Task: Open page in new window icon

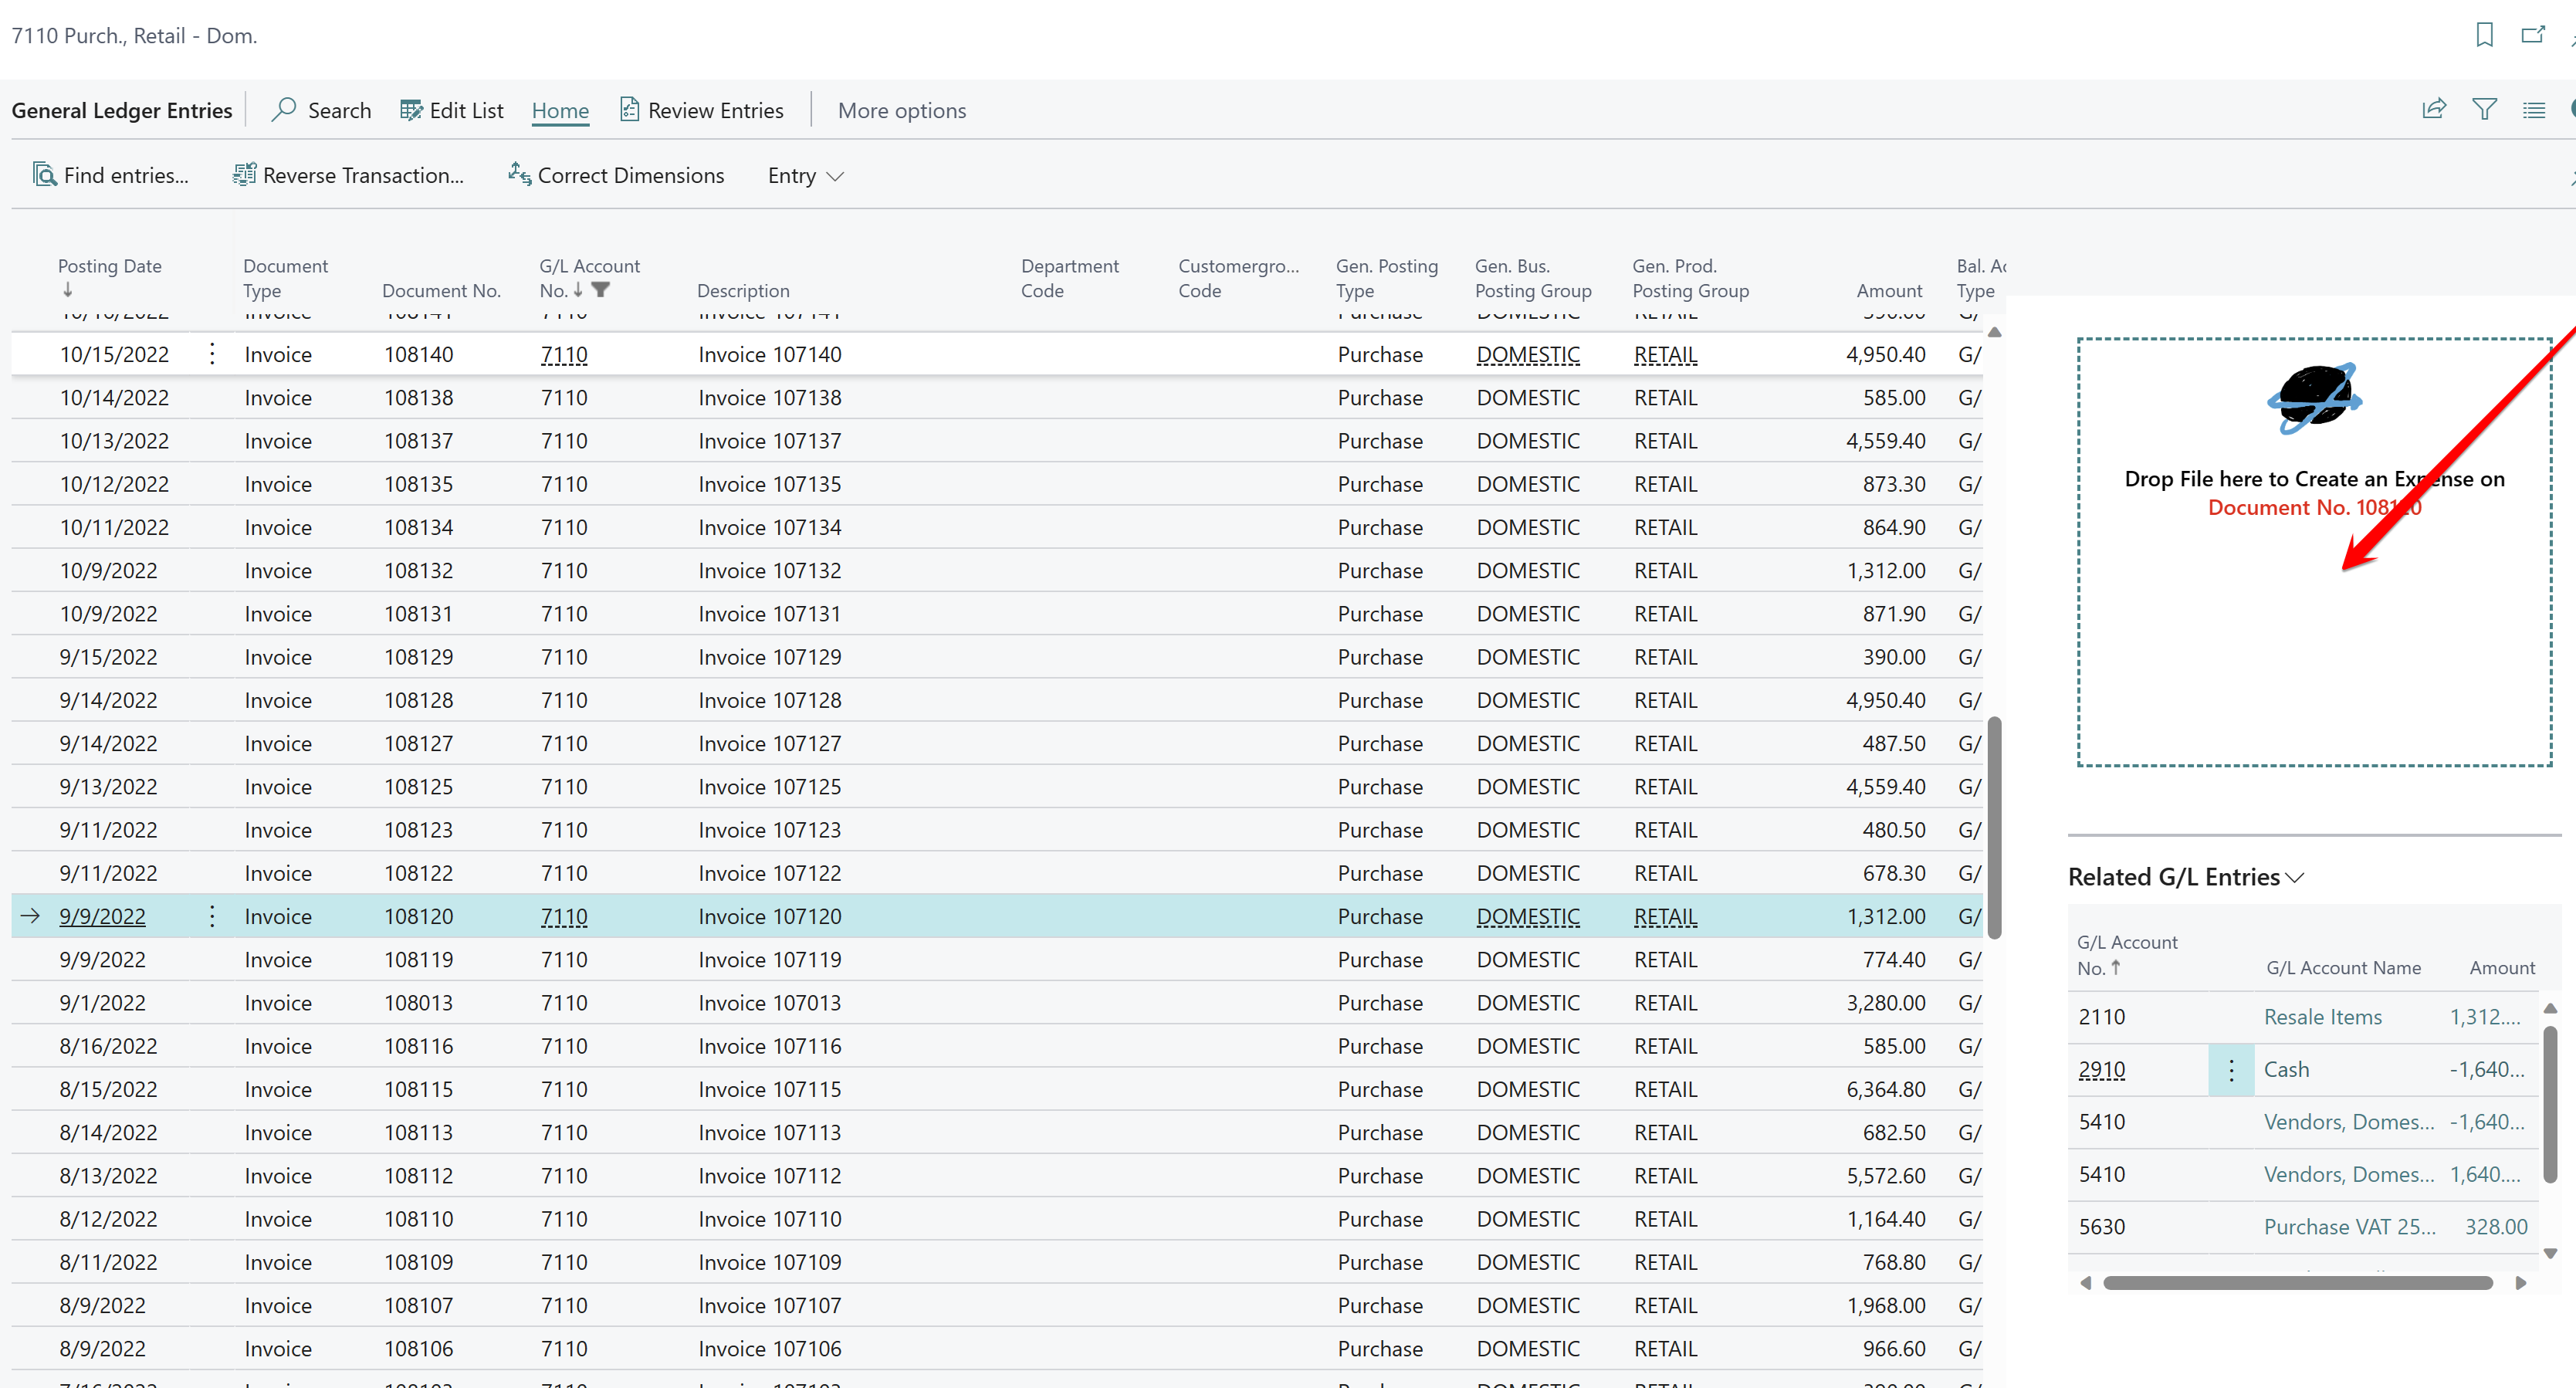Action: (2532, 35)
